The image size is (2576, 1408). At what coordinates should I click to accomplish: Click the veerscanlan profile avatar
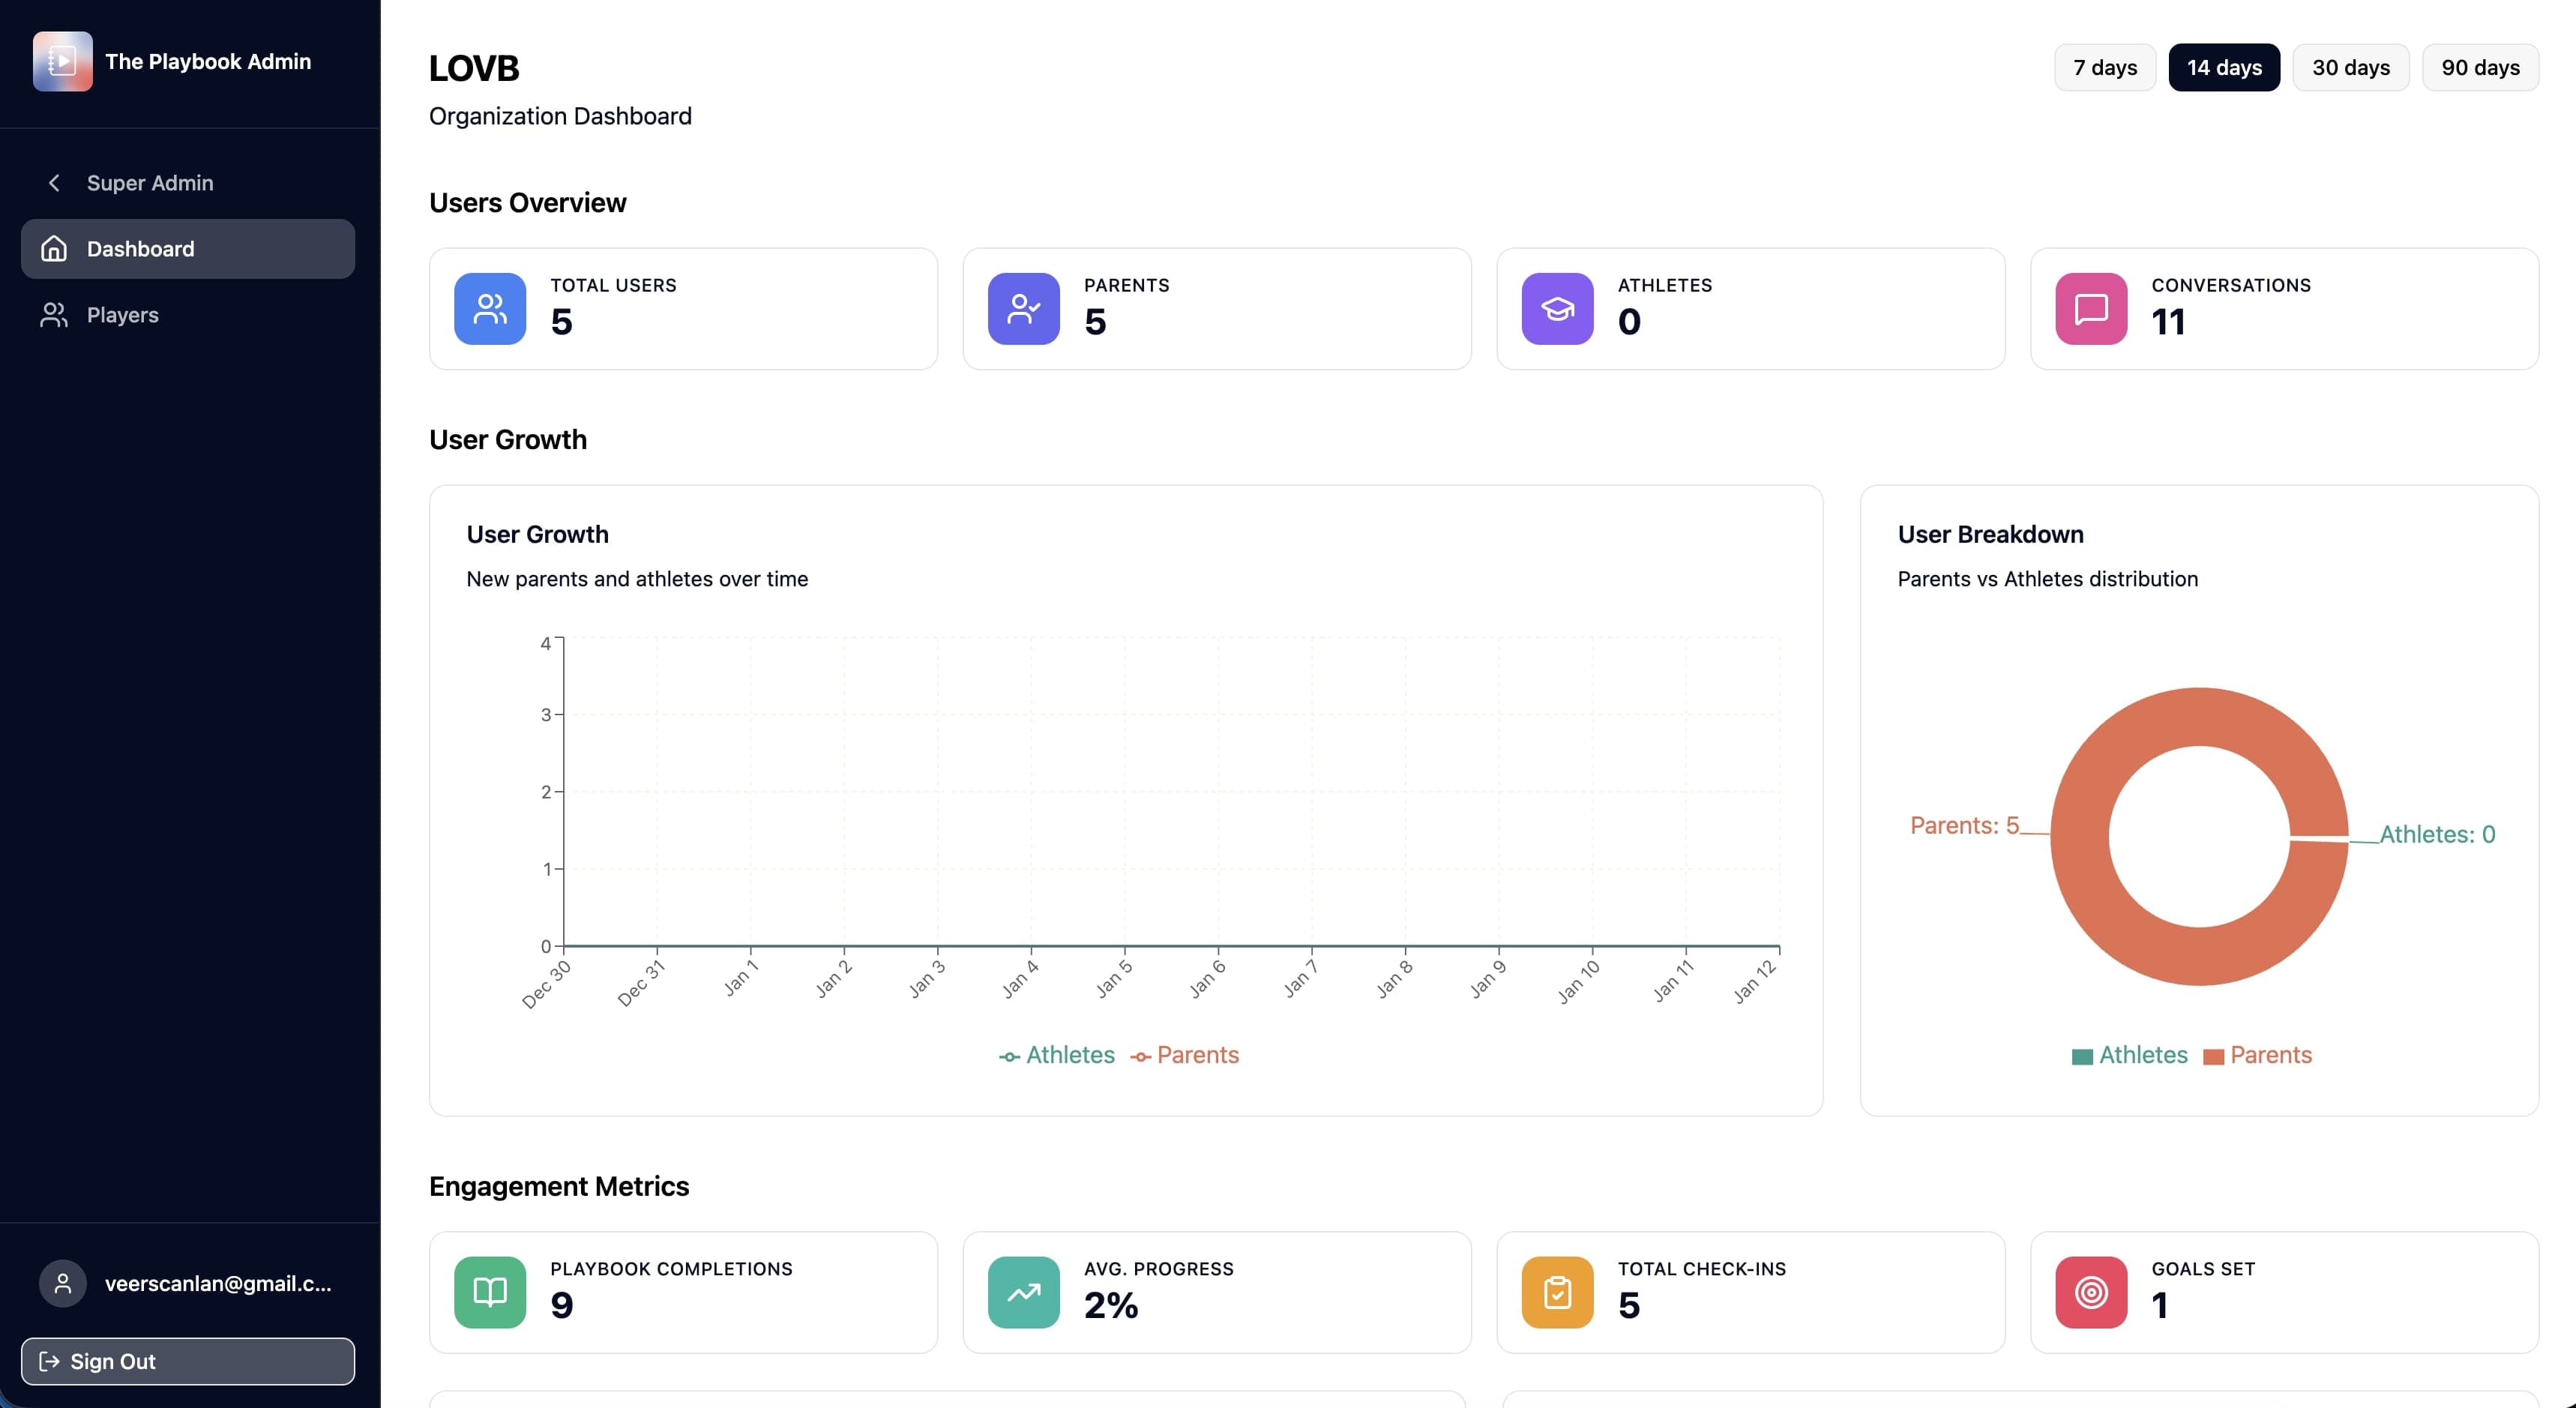coord(63,1283)
